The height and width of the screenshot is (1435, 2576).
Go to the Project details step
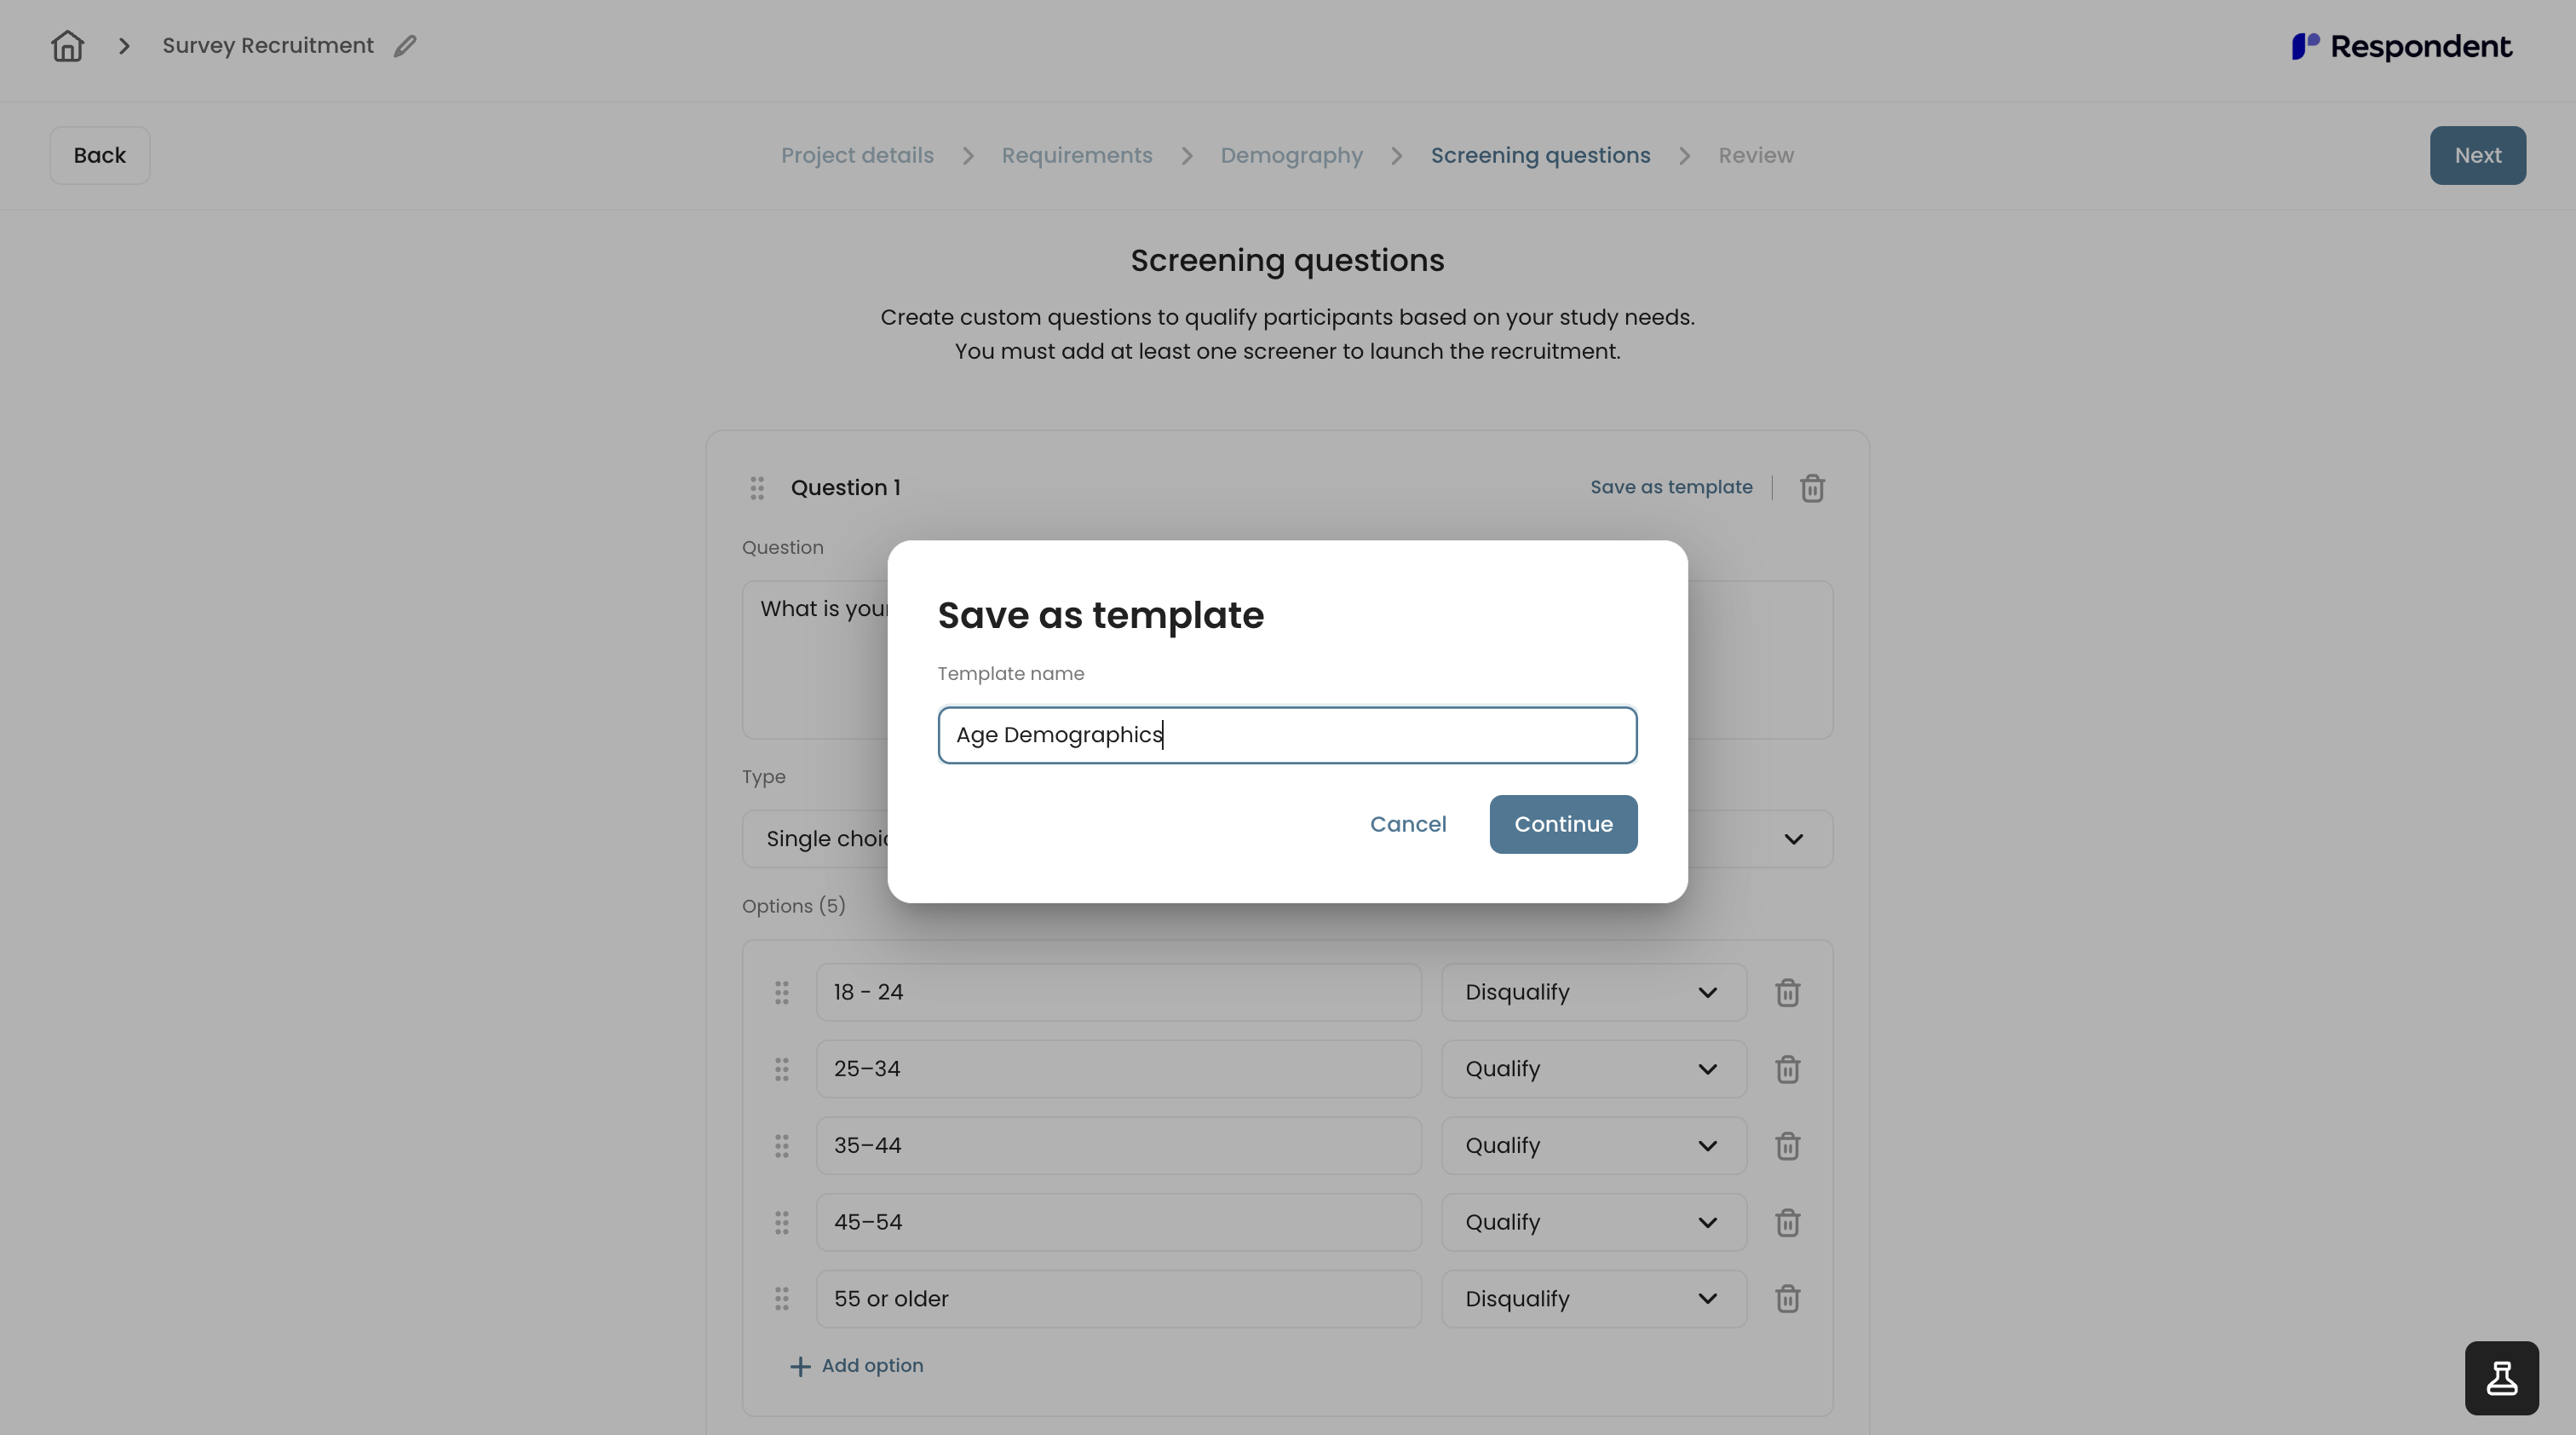857,156
